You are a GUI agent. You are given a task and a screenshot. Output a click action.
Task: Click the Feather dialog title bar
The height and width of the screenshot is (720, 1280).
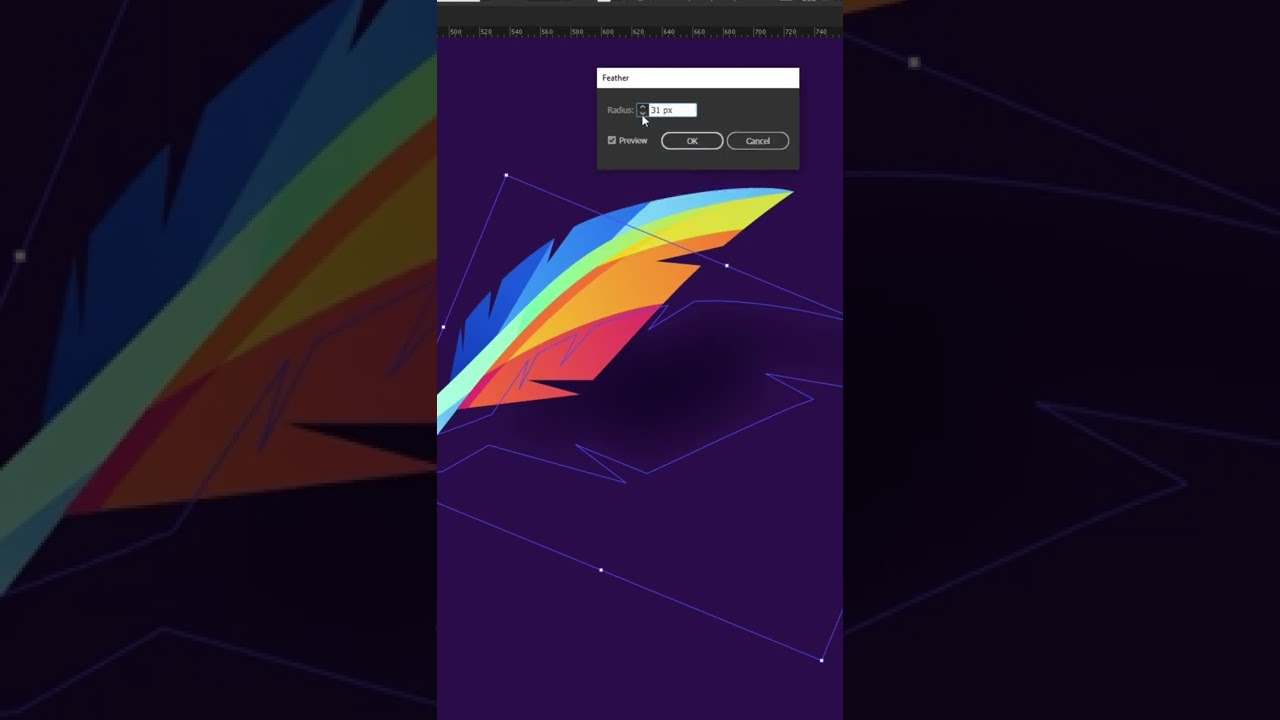[x=697, y=78]
